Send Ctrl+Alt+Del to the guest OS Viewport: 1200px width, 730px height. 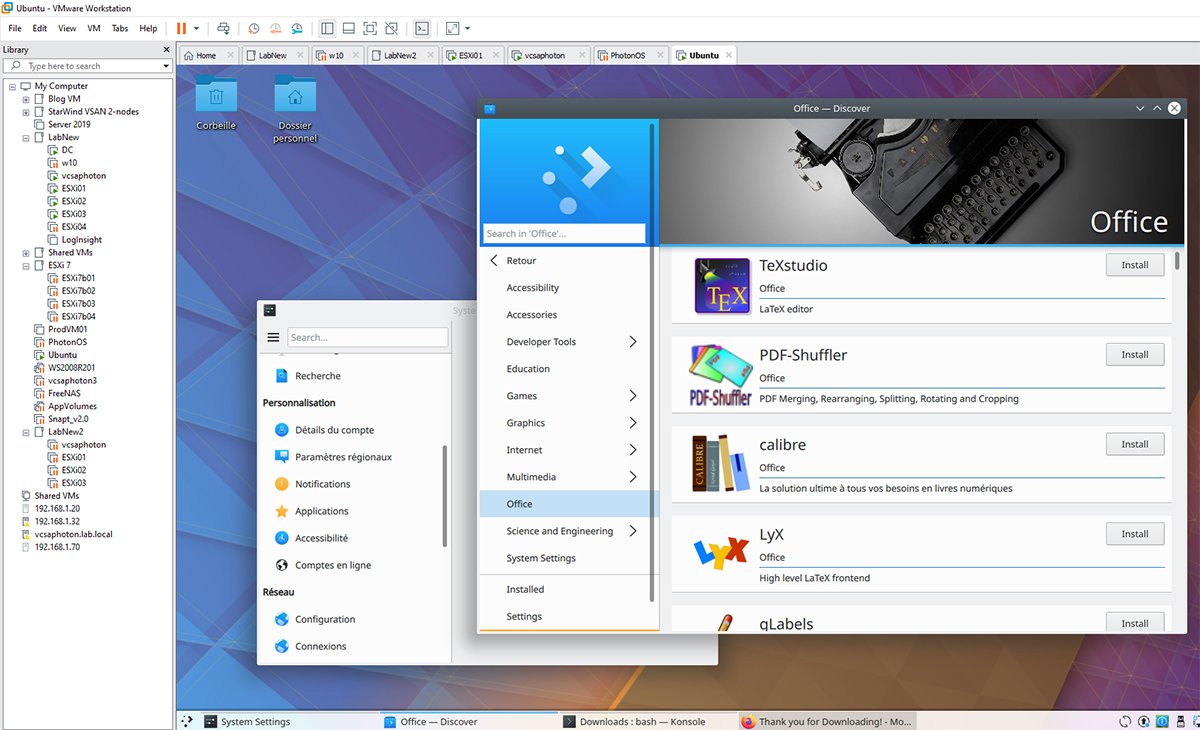click(x=224, y=28)
